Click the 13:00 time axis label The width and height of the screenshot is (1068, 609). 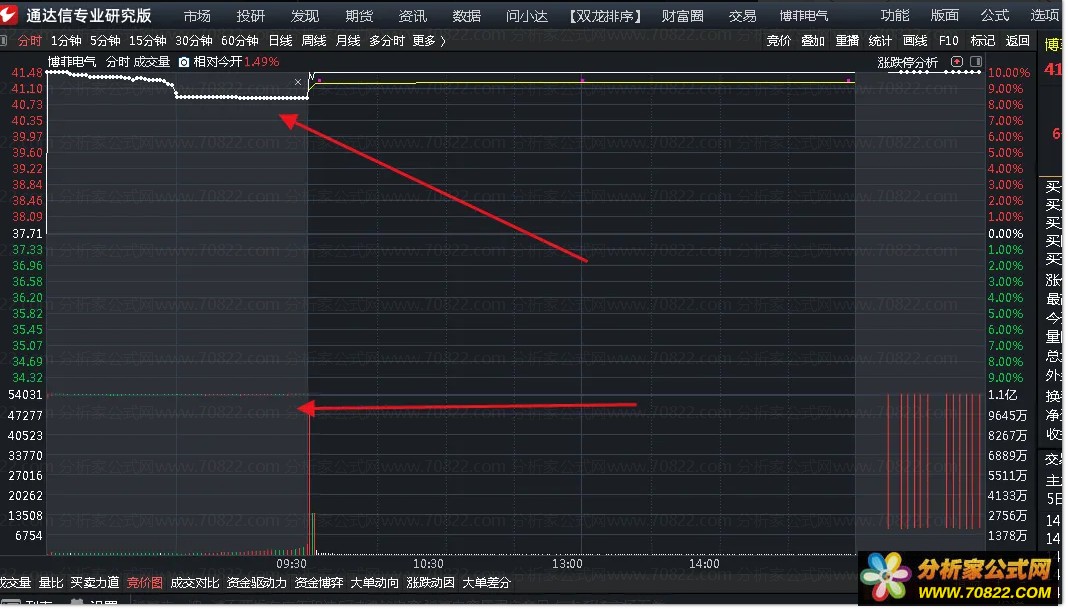point(567,564)
